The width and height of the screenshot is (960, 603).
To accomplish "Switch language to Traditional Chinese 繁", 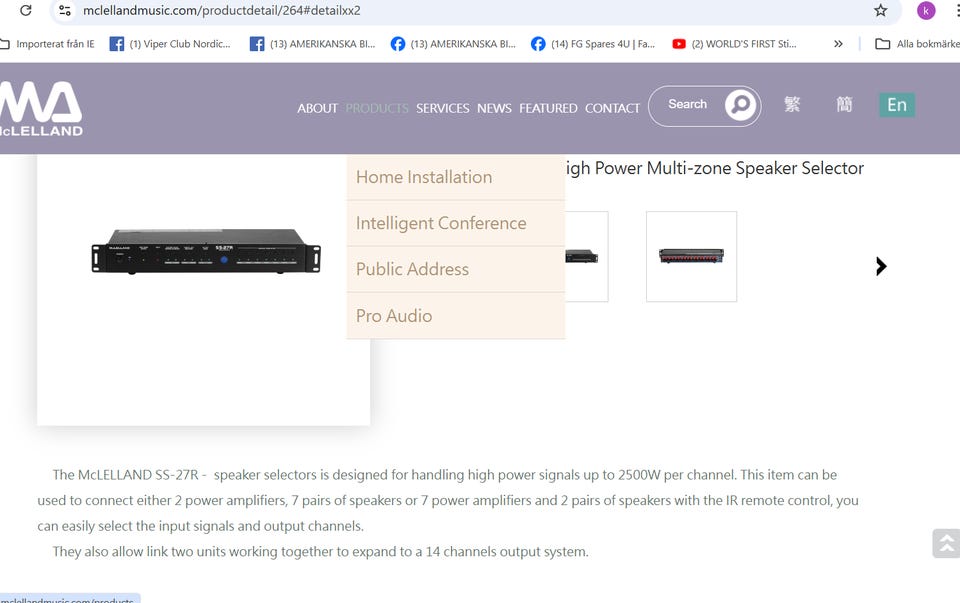I will click(x=792, y=105).
